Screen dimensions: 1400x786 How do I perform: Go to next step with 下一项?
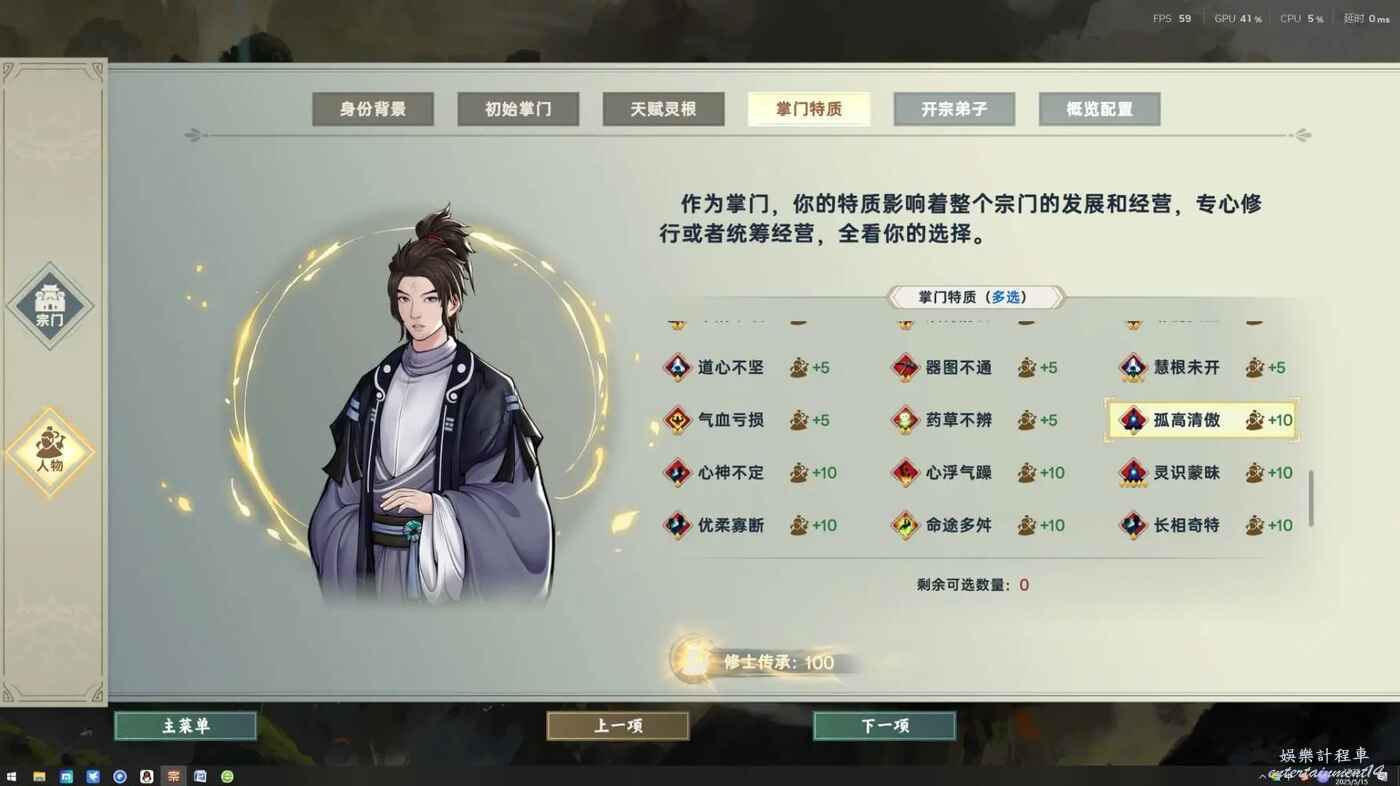[884, 726]
